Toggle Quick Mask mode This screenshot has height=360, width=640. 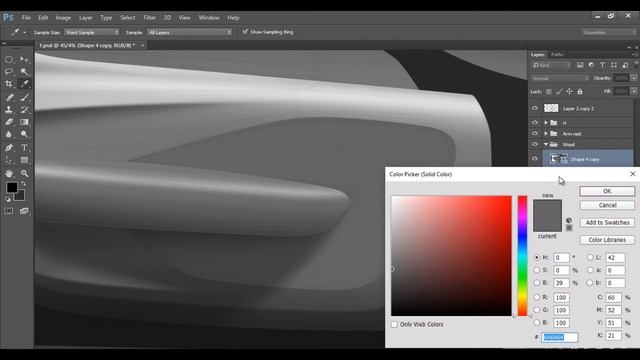9,211
